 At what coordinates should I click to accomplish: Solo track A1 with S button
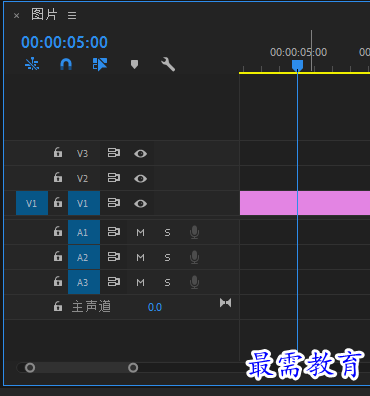(x=167, y=232)
